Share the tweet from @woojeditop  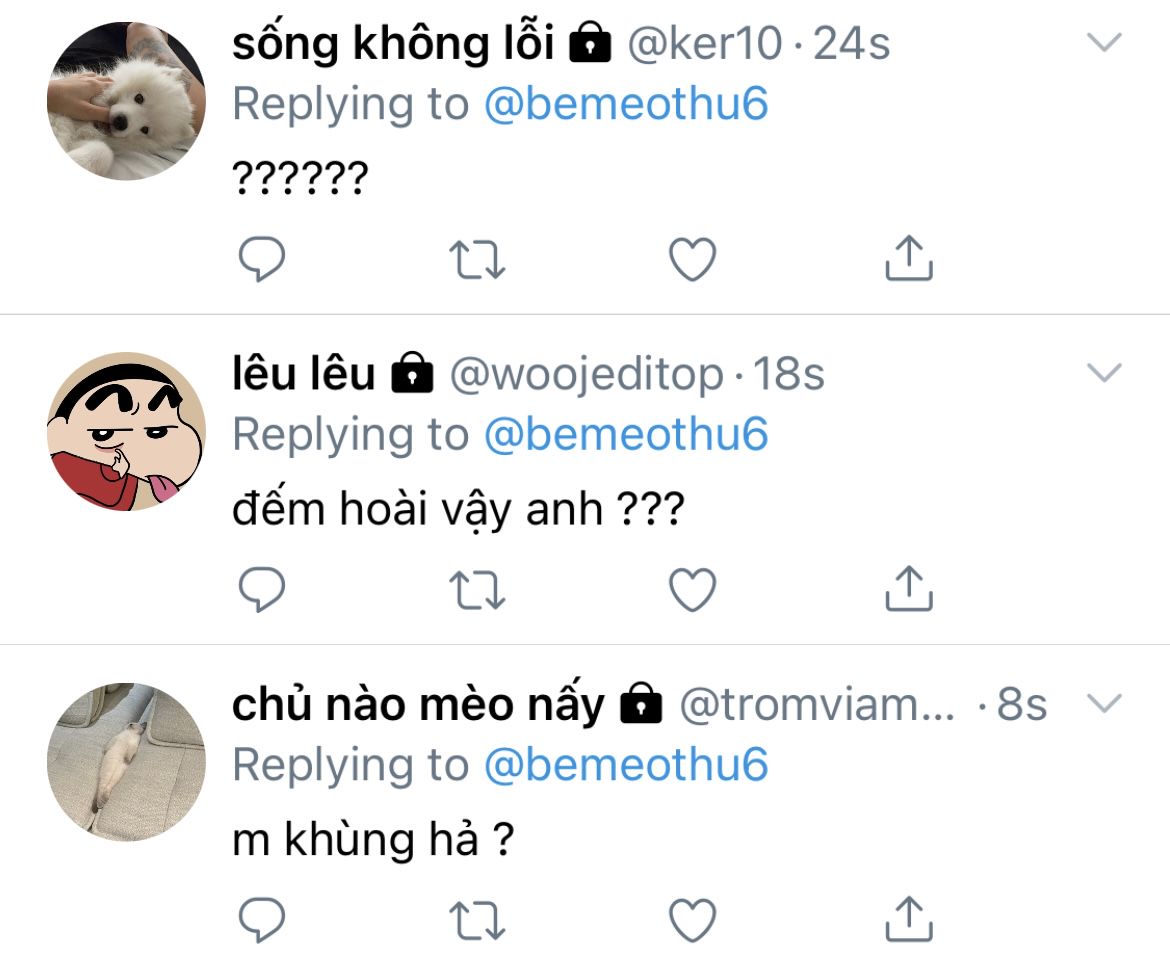click(909, 588)
